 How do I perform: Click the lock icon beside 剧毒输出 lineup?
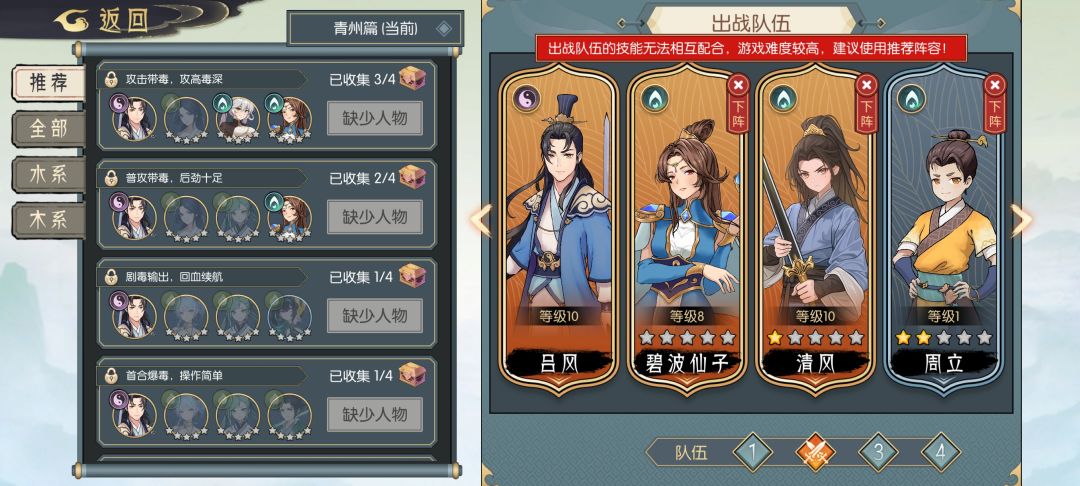tap(111, 277)
